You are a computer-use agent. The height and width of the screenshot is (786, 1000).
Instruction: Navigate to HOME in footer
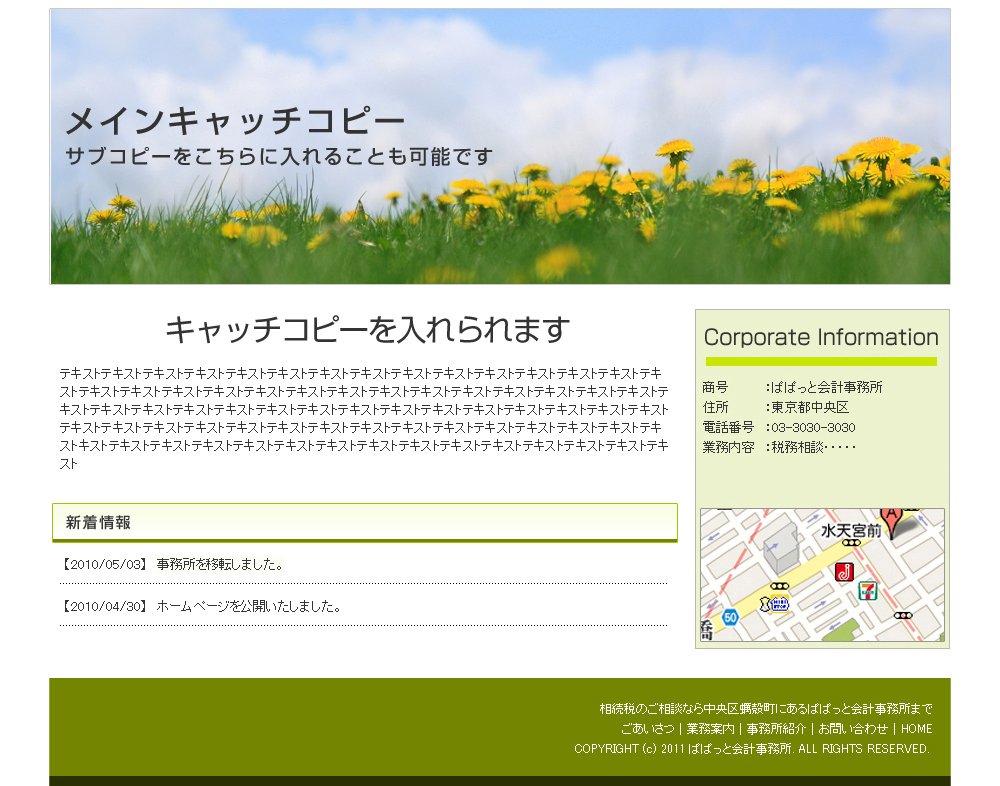point(916,729)
